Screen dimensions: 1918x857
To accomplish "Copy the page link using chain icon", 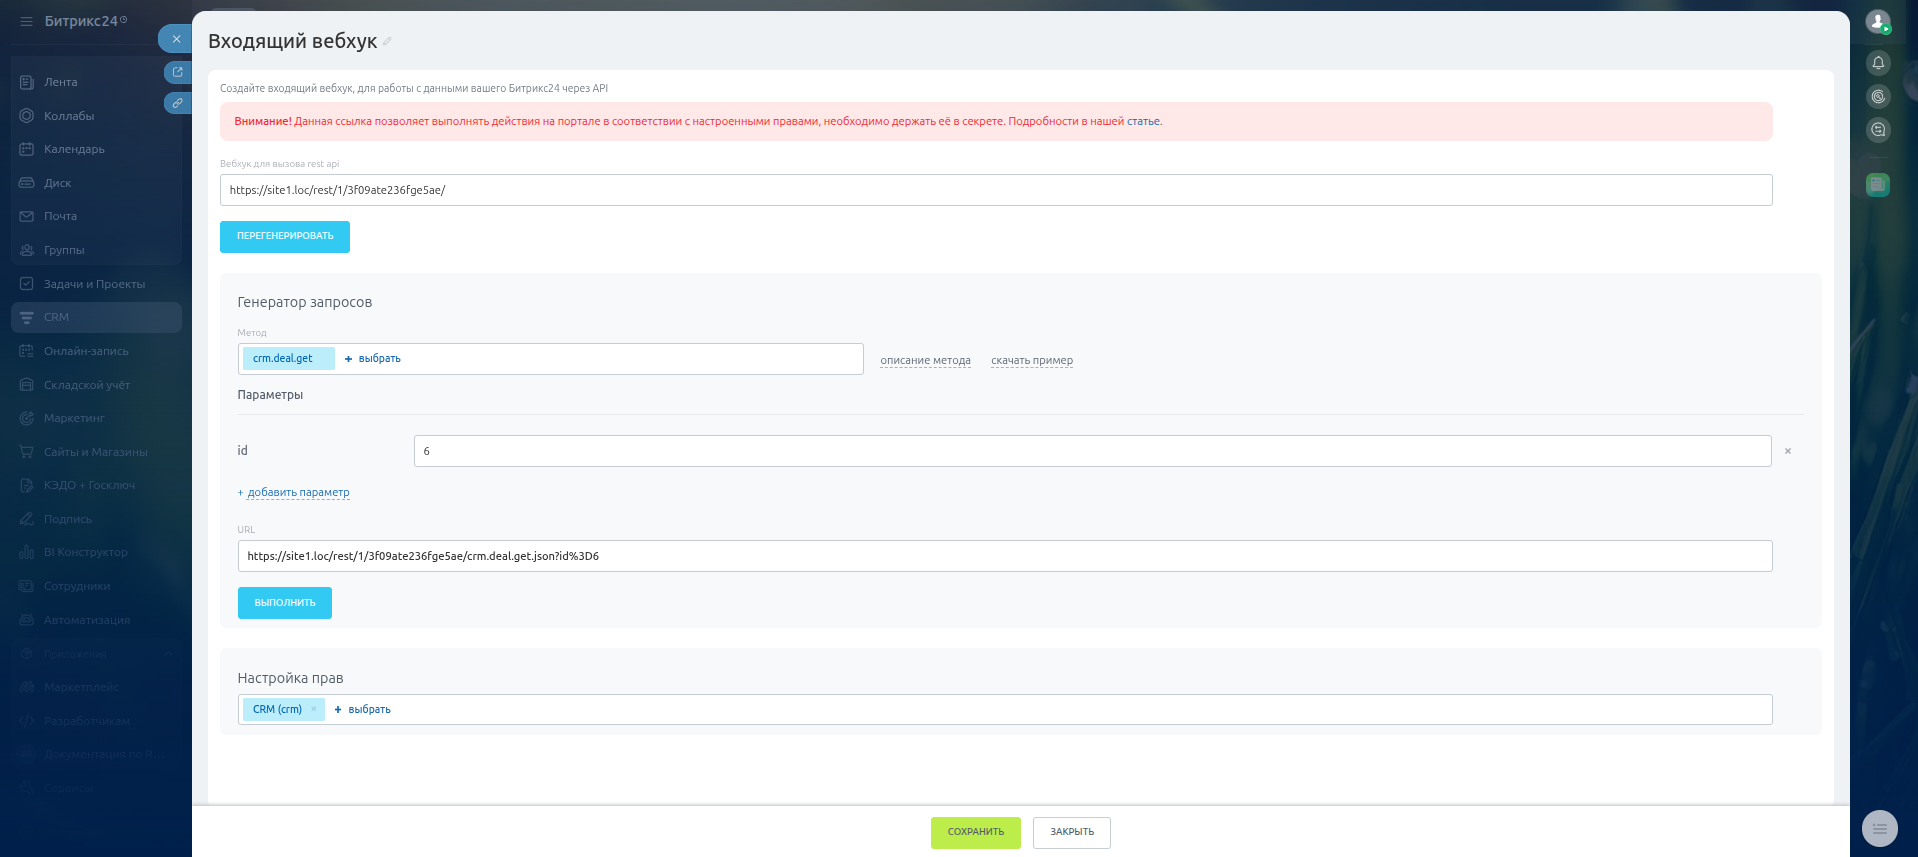I will (x=177, y=103).
